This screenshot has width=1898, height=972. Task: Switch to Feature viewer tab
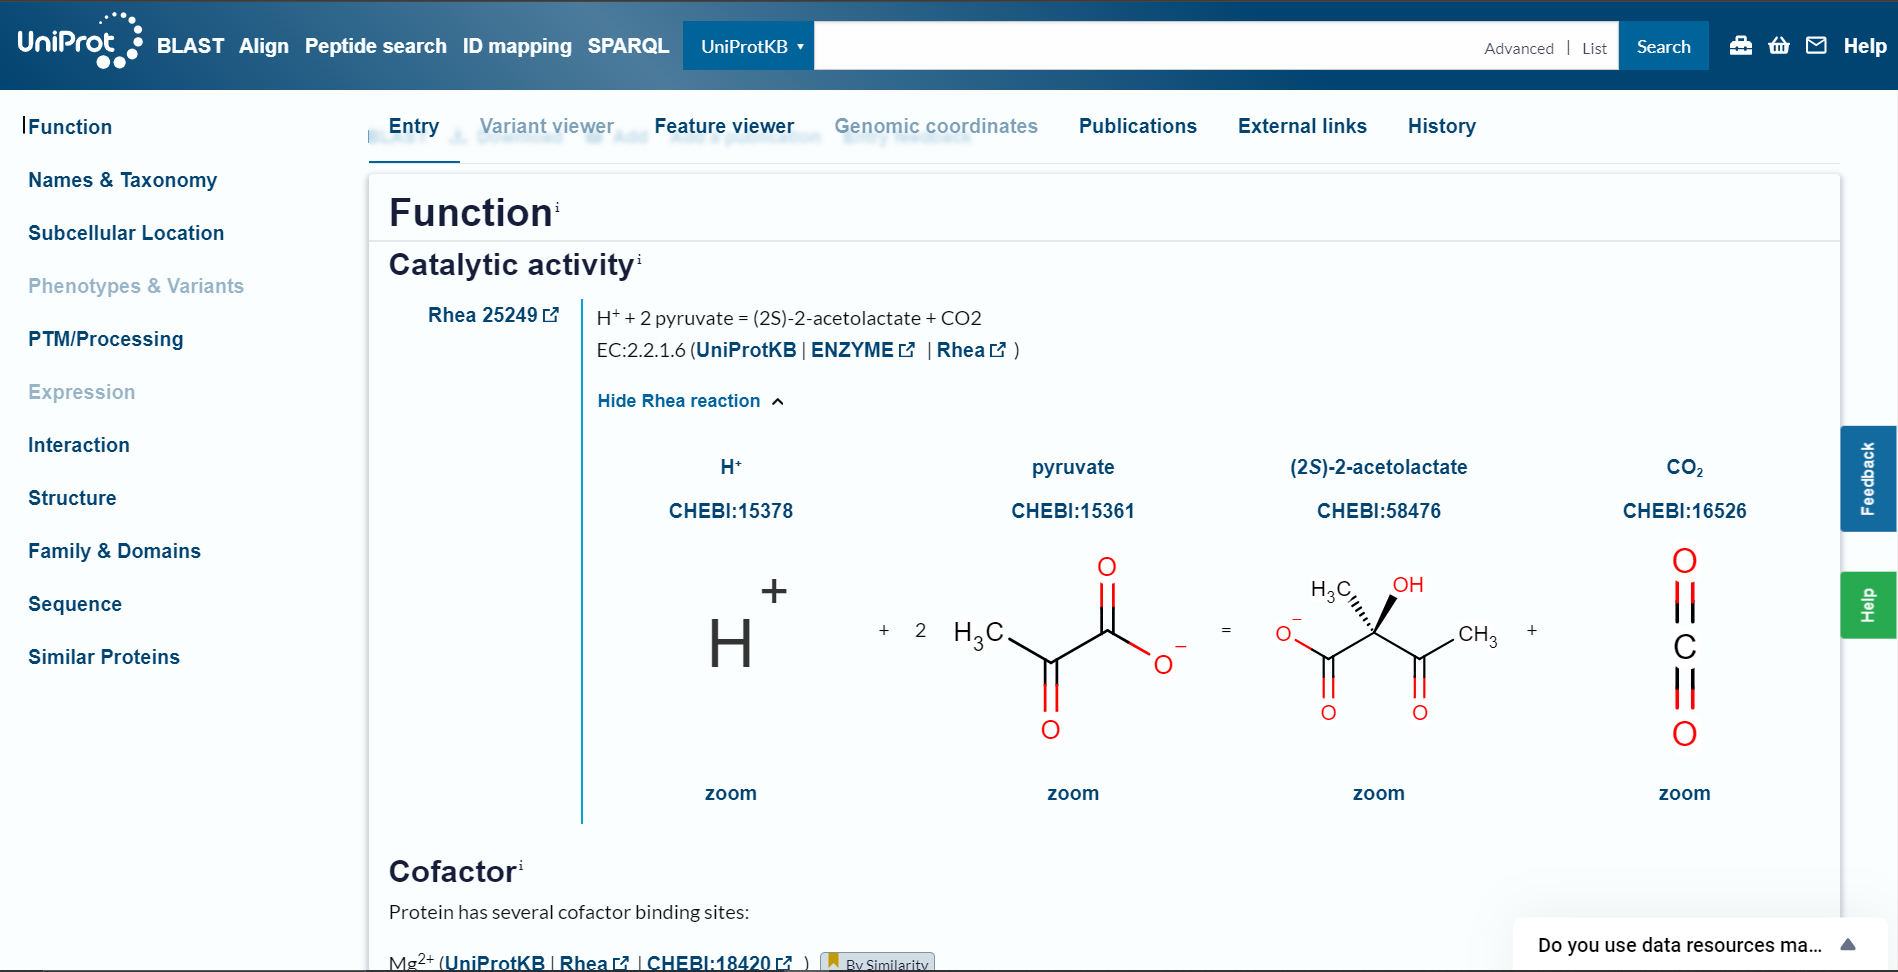click(724, 126)
